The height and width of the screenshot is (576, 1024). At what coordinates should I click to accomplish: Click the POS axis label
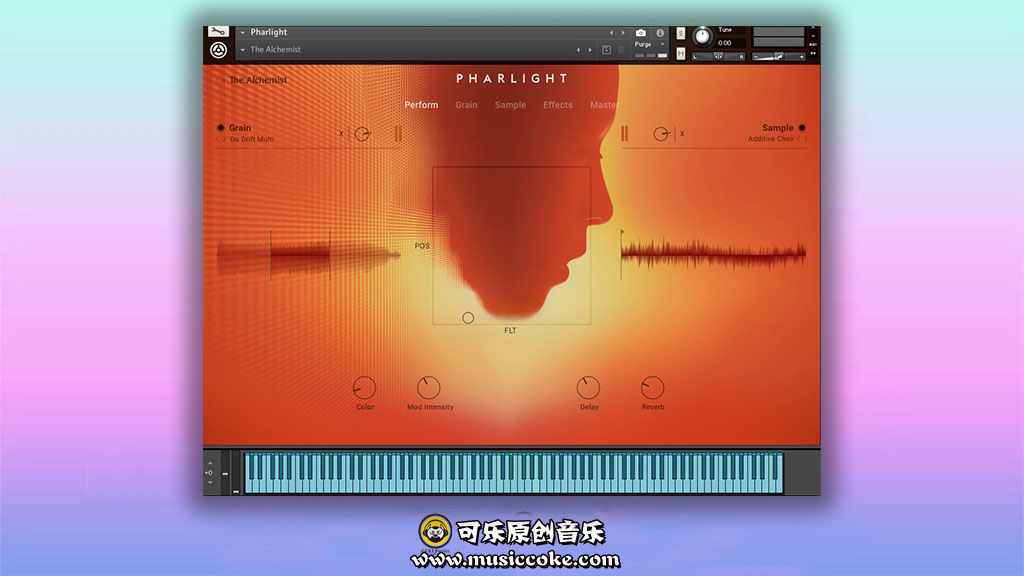coord(422,246)
